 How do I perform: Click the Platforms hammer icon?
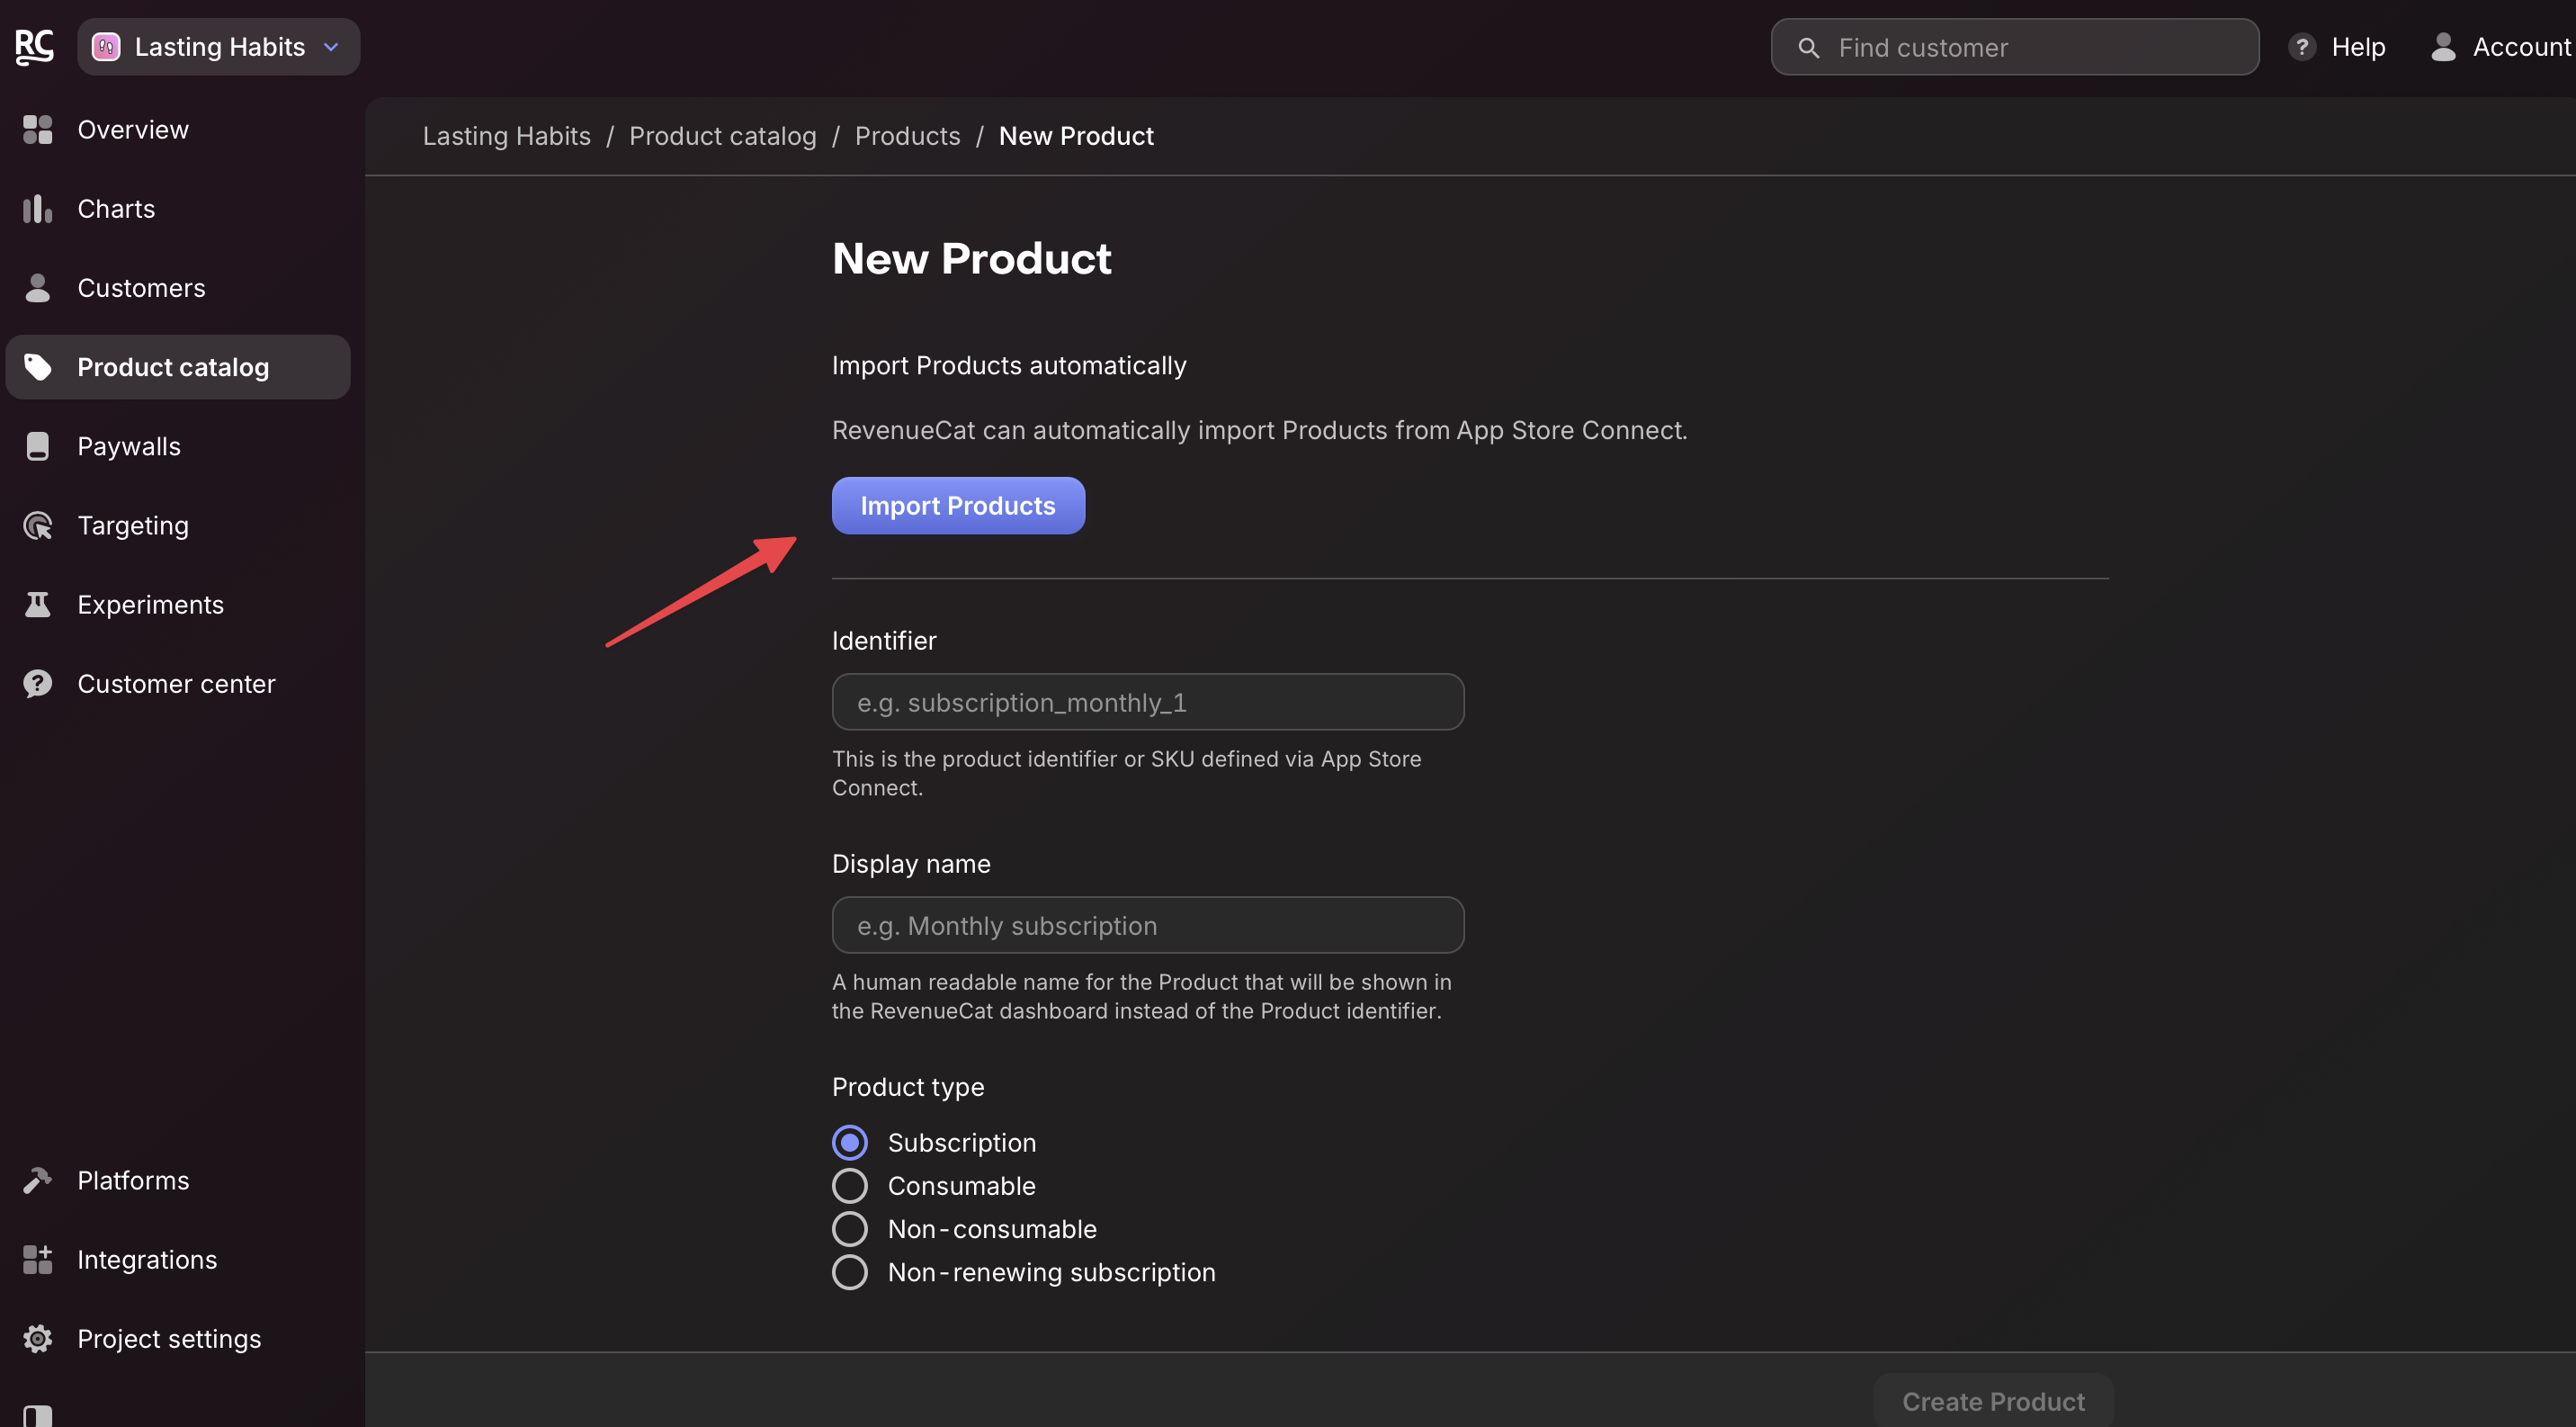(x=37, y=1180)
